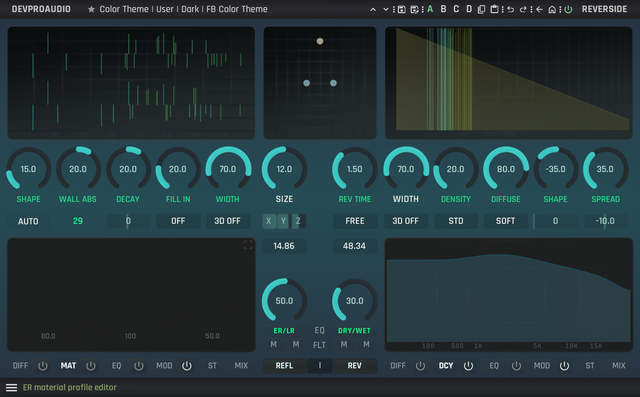Adjust the DRY/WET knob showing 30.0
This screenshot has height=397, width=640.
pyautogui.click(x=354, y=301)
